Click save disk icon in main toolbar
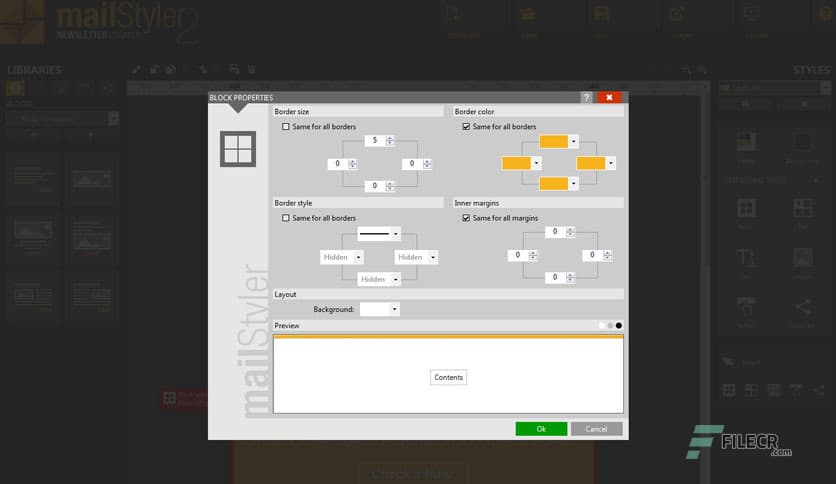This screenshot has height=484, width=836. (602, 14)
